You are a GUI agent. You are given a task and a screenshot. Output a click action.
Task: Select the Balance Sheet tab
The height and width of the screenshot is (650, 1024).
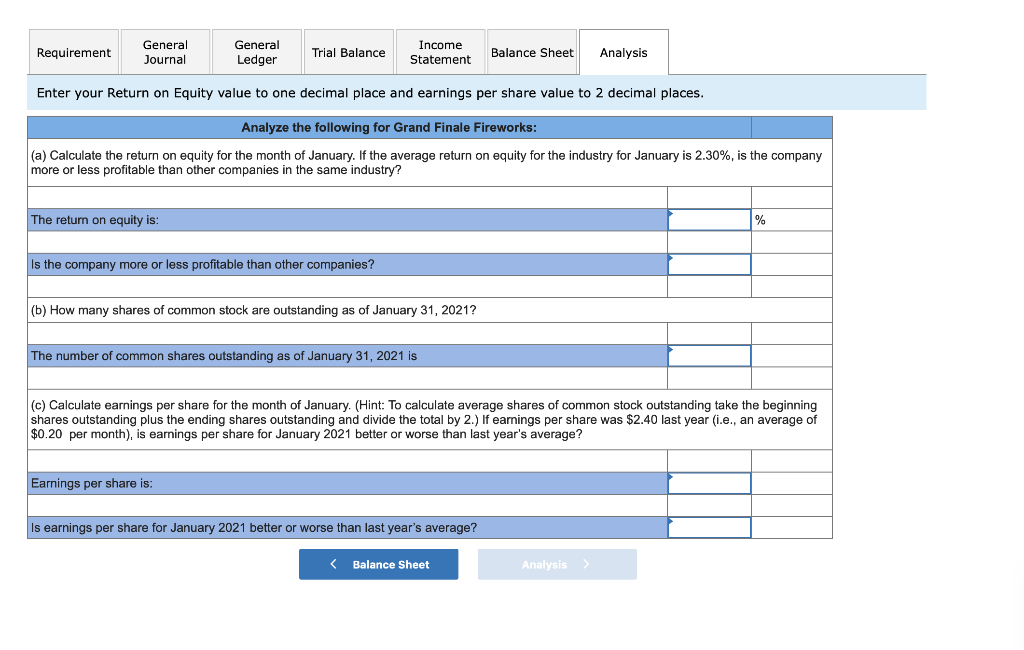(x=532, y=52)
